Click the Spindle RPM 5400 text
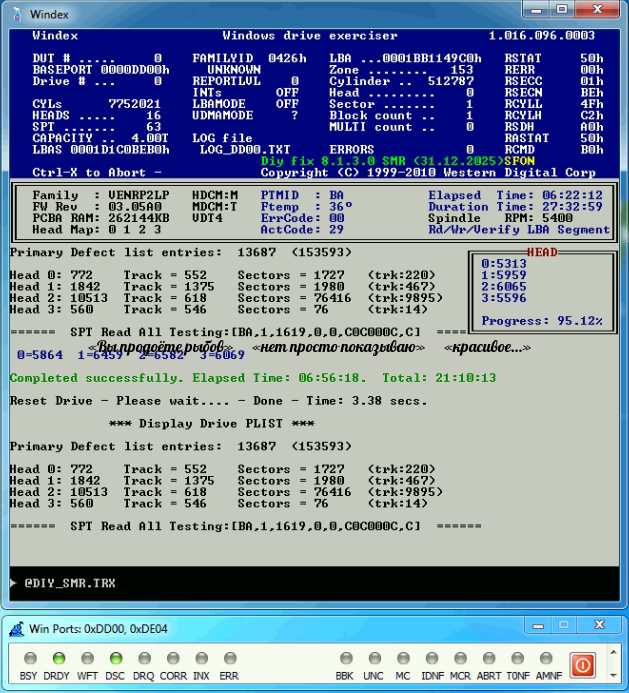Screen dimensions: 629x693 (500, 218)
